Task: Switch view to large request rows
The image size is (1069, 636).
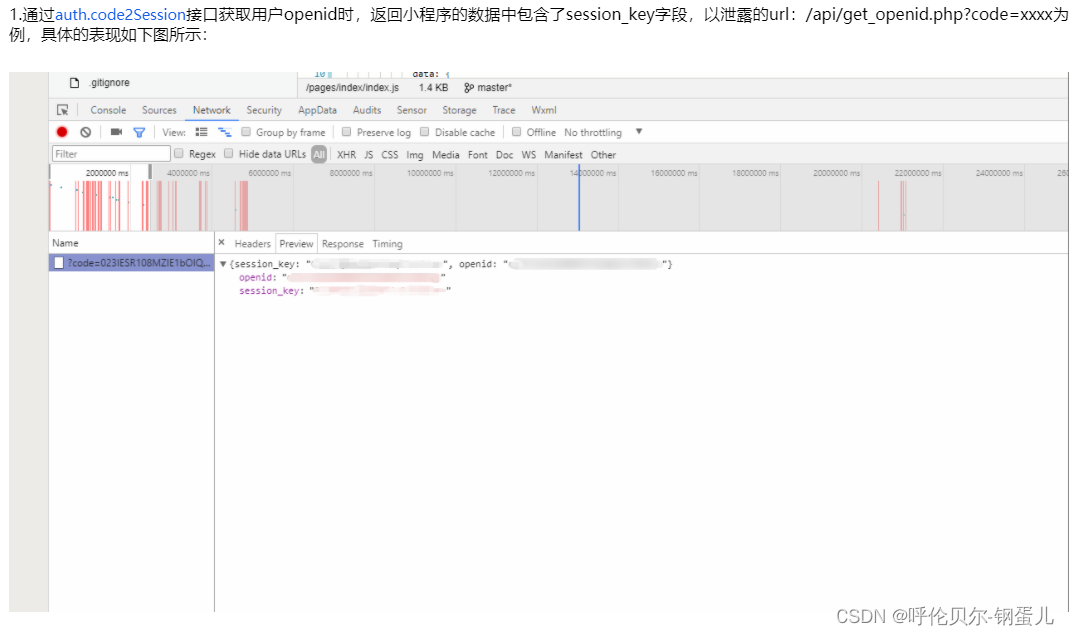Action: click(202, 131)
